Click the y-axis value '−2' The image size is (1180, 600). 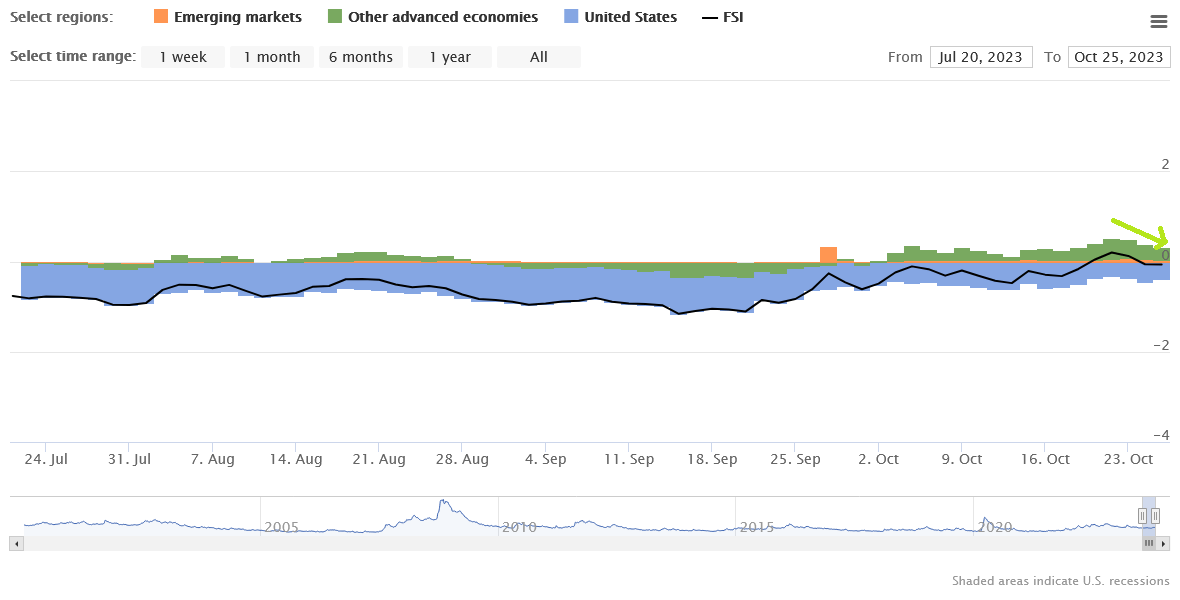(x=1161, y=345)
